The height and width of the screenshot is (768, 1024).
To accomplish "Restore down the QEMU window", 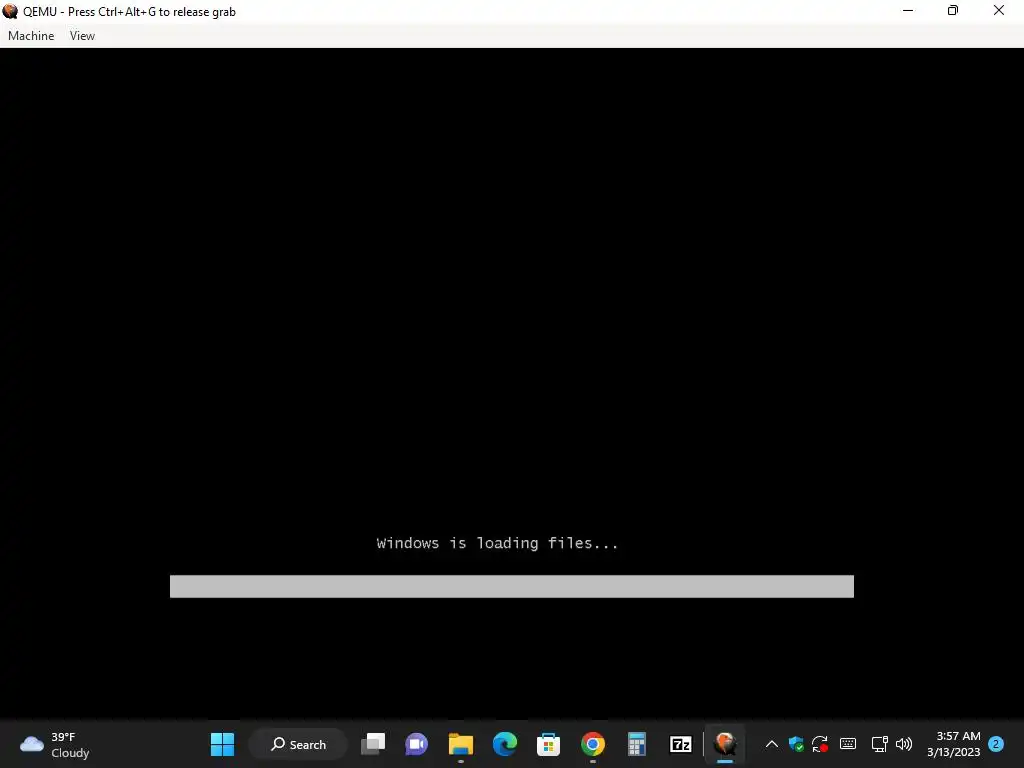I will click(x=953, y=10).
